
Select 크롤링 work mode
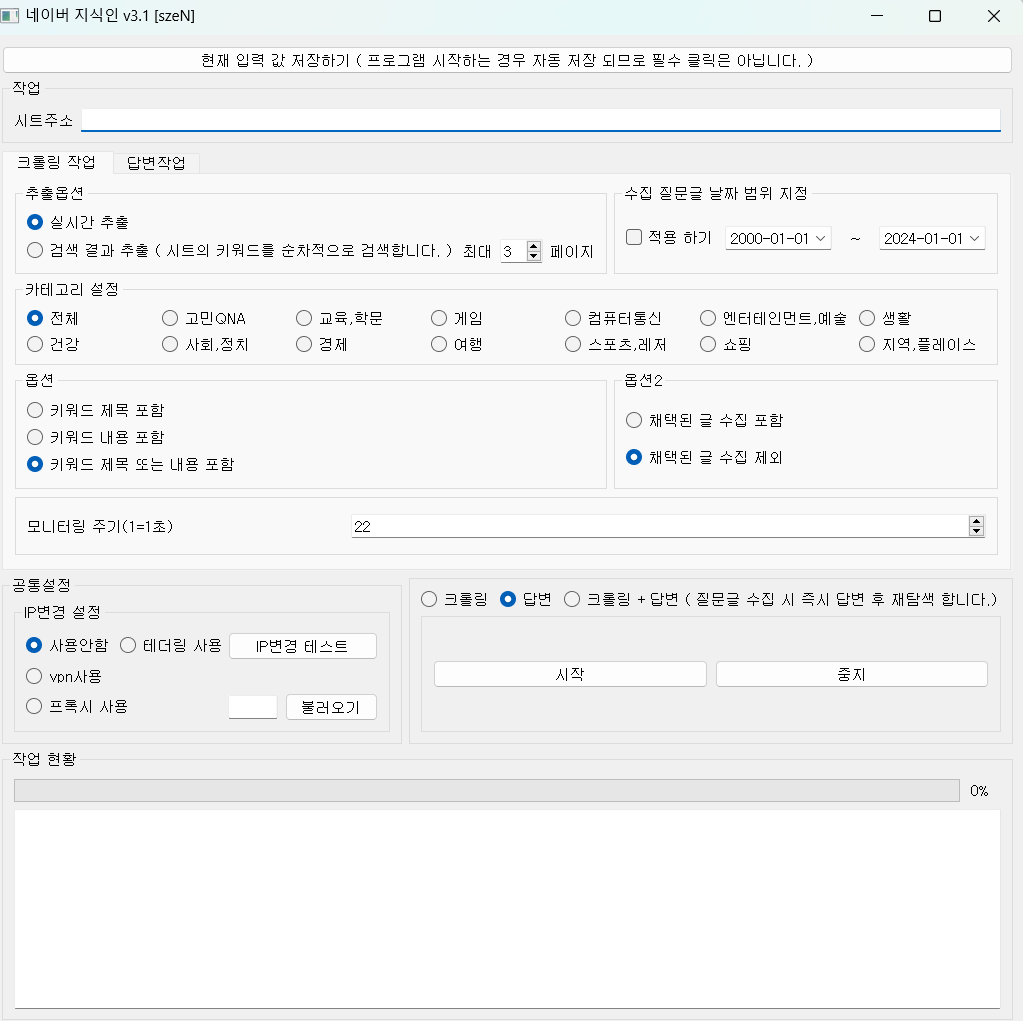[454, 599]
